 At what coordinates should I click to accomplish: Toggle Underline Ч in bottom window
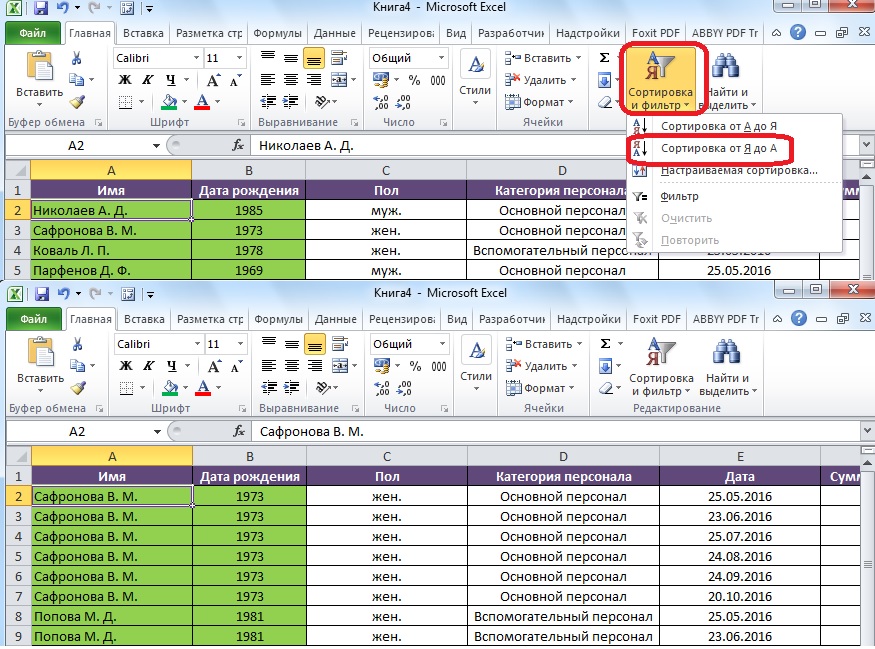point(171,366)
